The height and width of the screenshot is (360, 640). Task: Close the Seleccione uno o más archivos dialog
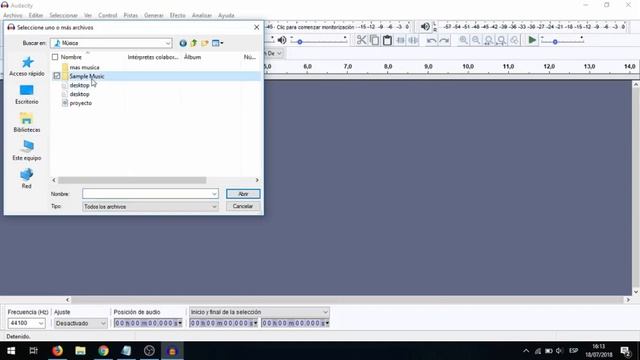click(x=256, y=27)
